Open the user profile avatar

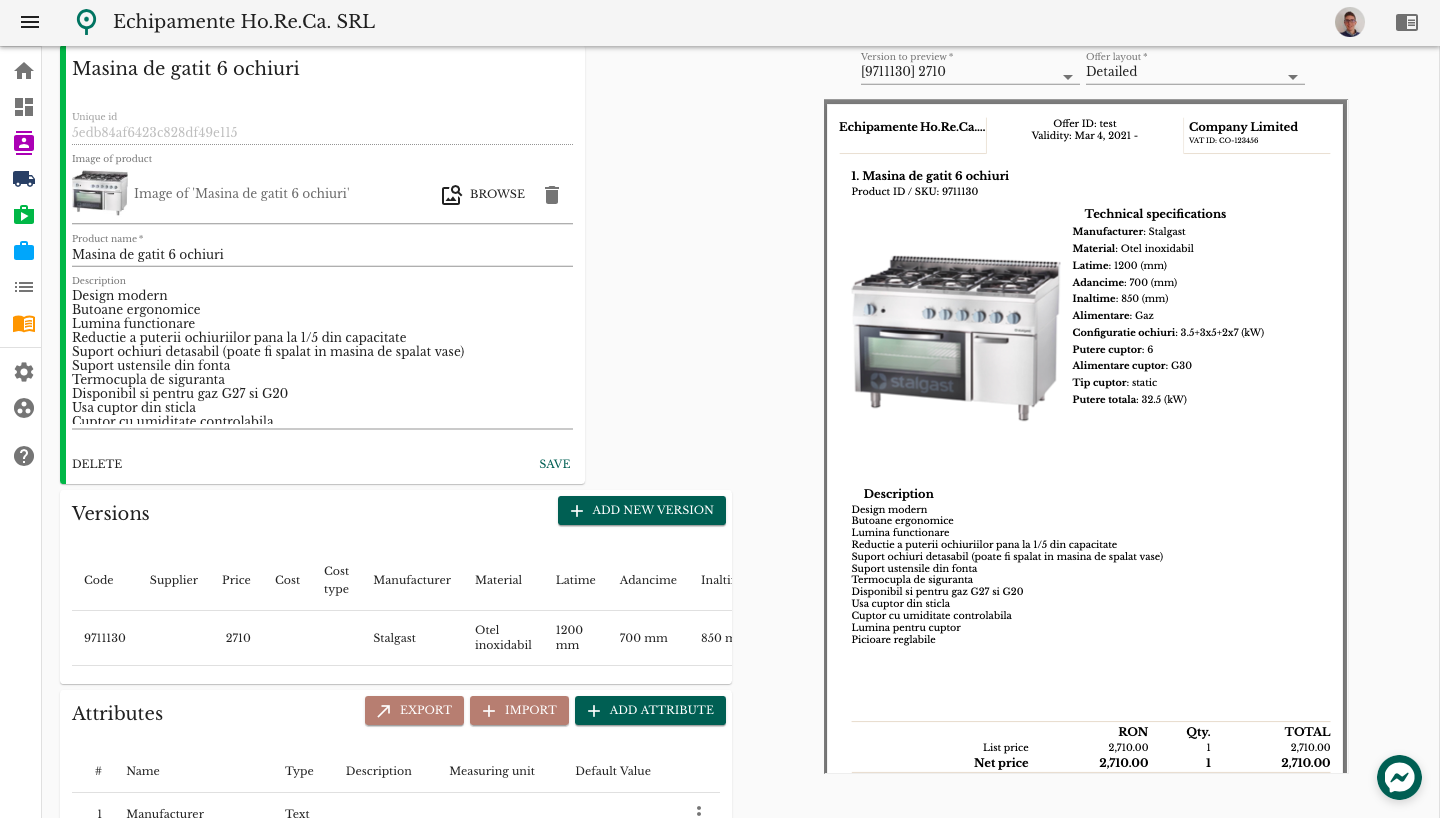coord(1350,22)
